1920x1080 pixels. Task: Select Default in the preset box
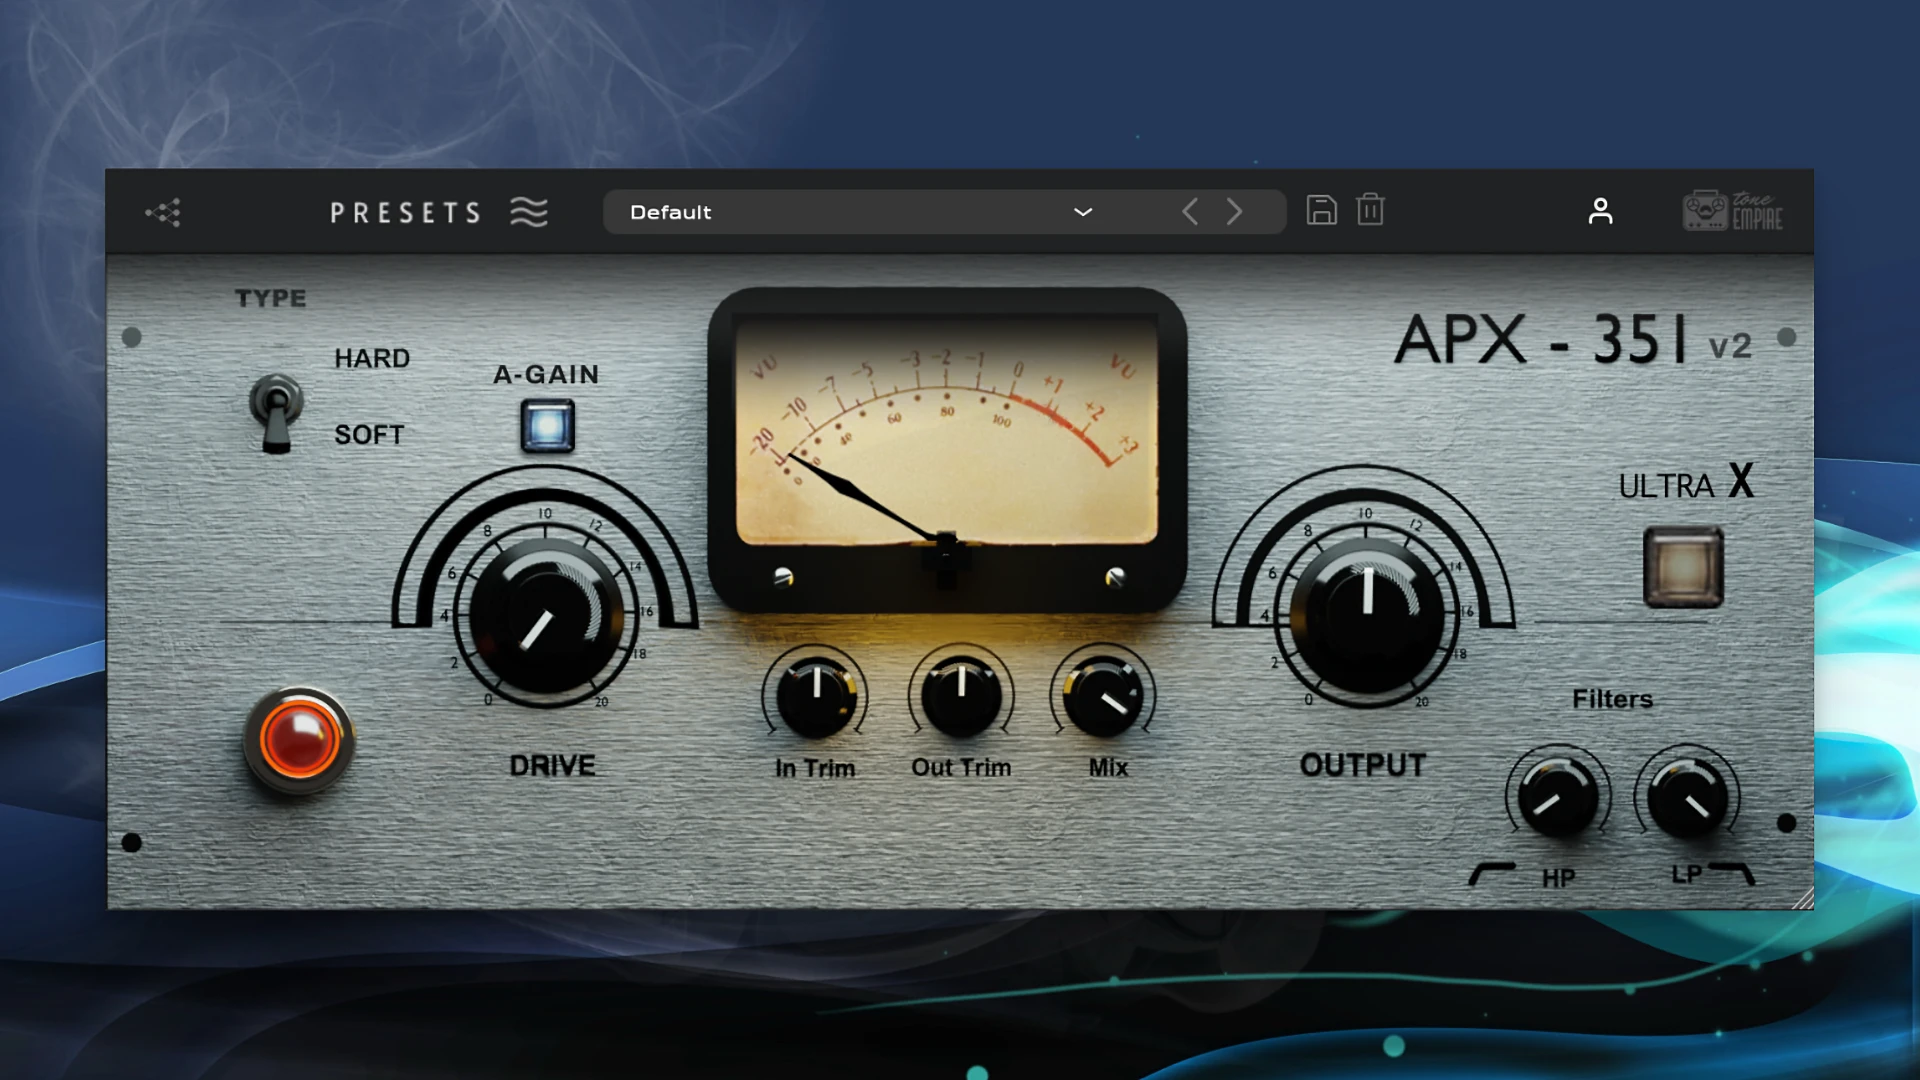(x=670, y=212)
